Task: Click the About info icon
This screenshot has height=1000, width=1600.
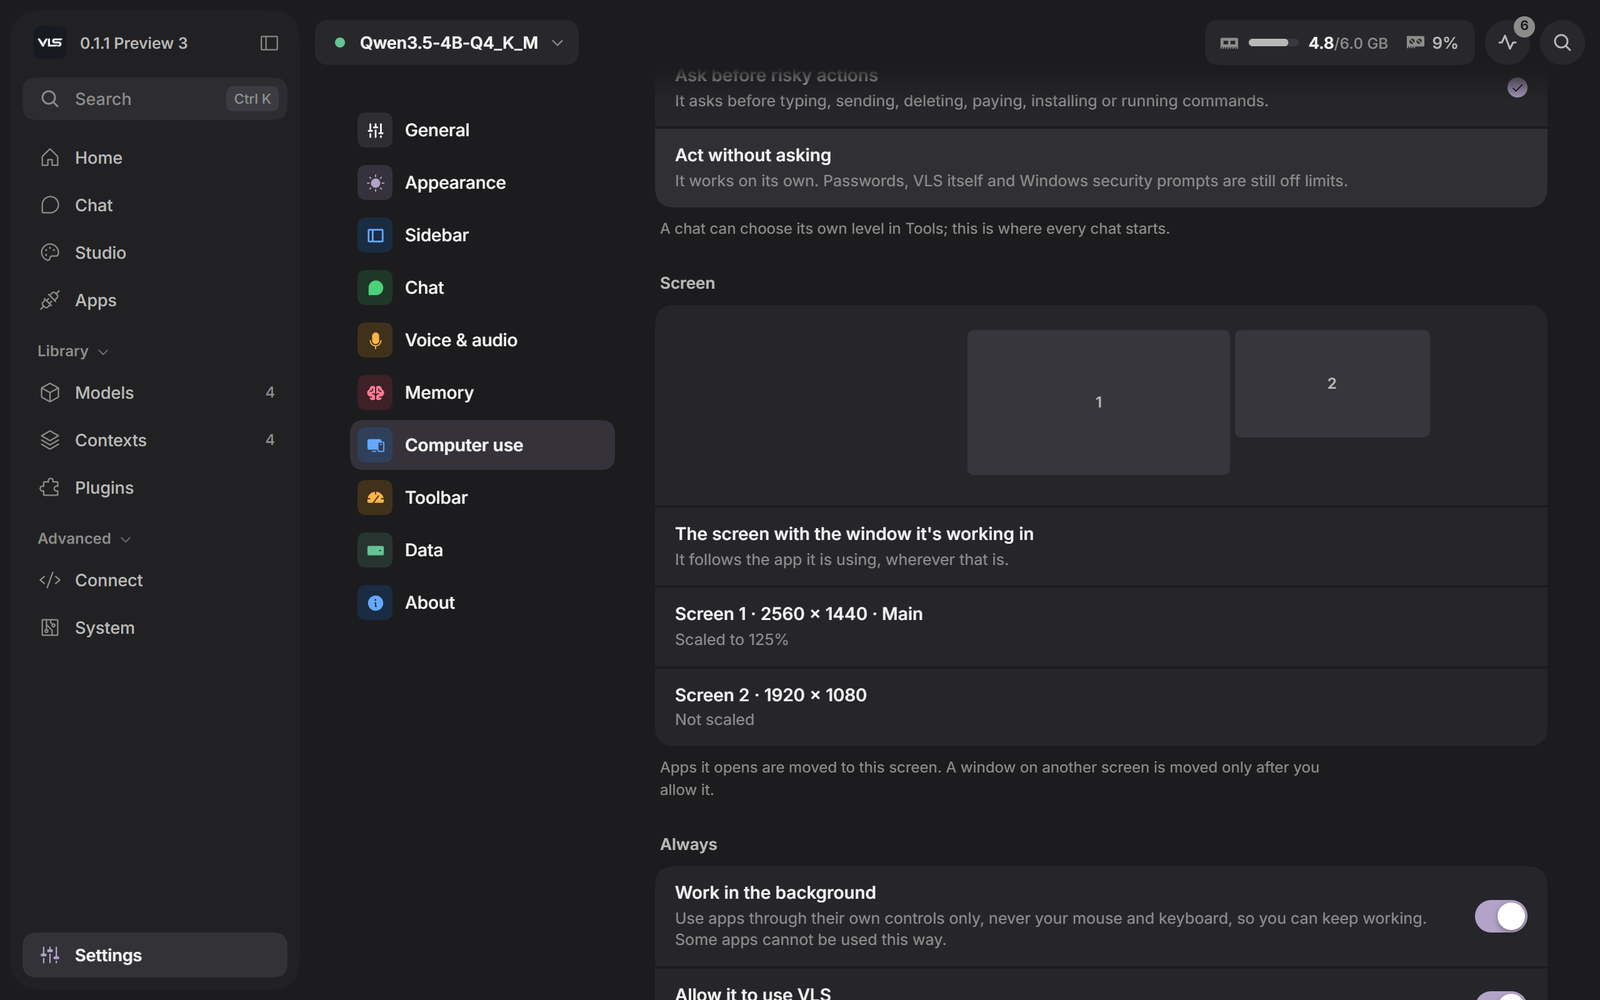Action: click(x=375, y=603)
